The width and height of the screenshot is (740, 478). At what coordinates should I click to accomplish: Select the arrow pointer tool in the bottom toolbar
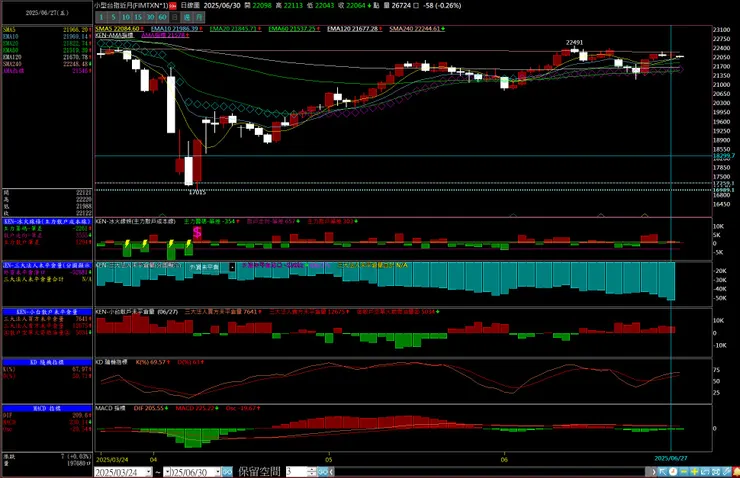[x=663, y=471]
